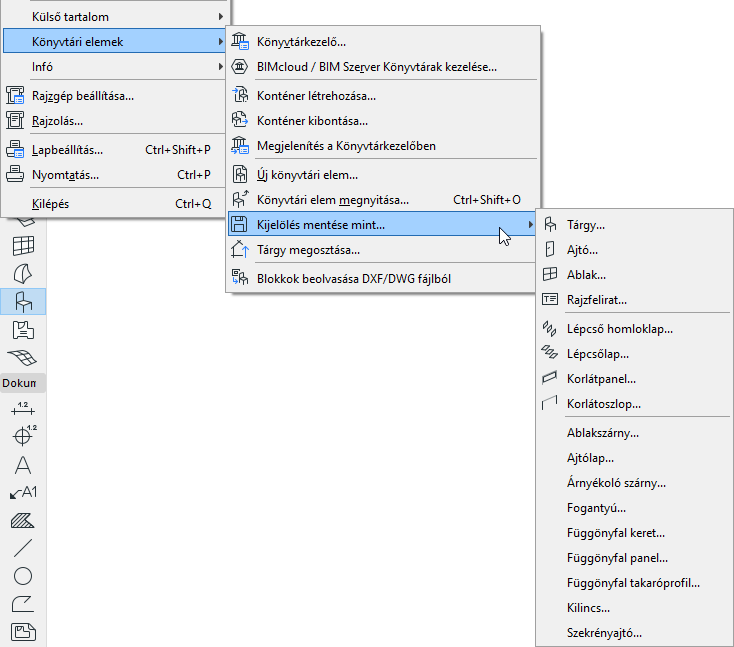Click the DXF/DWG block import icon

tap(240, 279)
